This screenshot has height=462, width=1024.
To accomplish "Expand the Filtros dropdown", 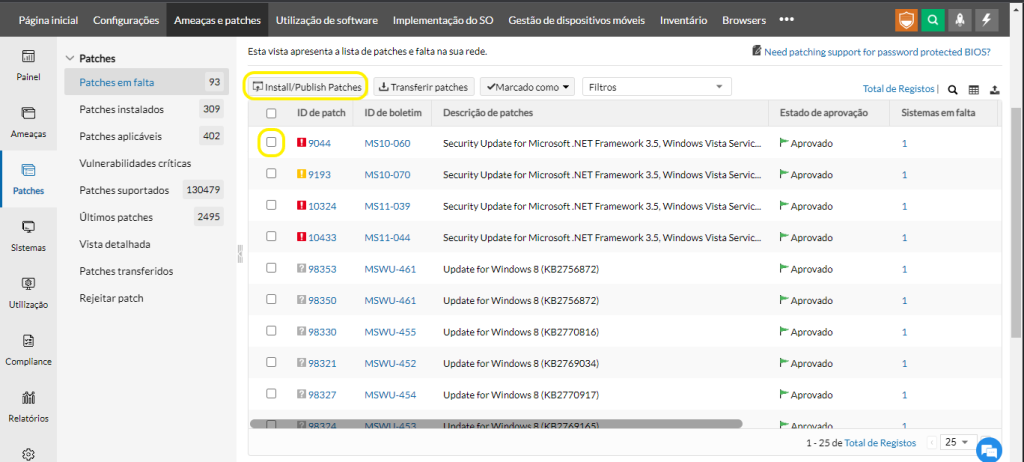I will 656,87.
